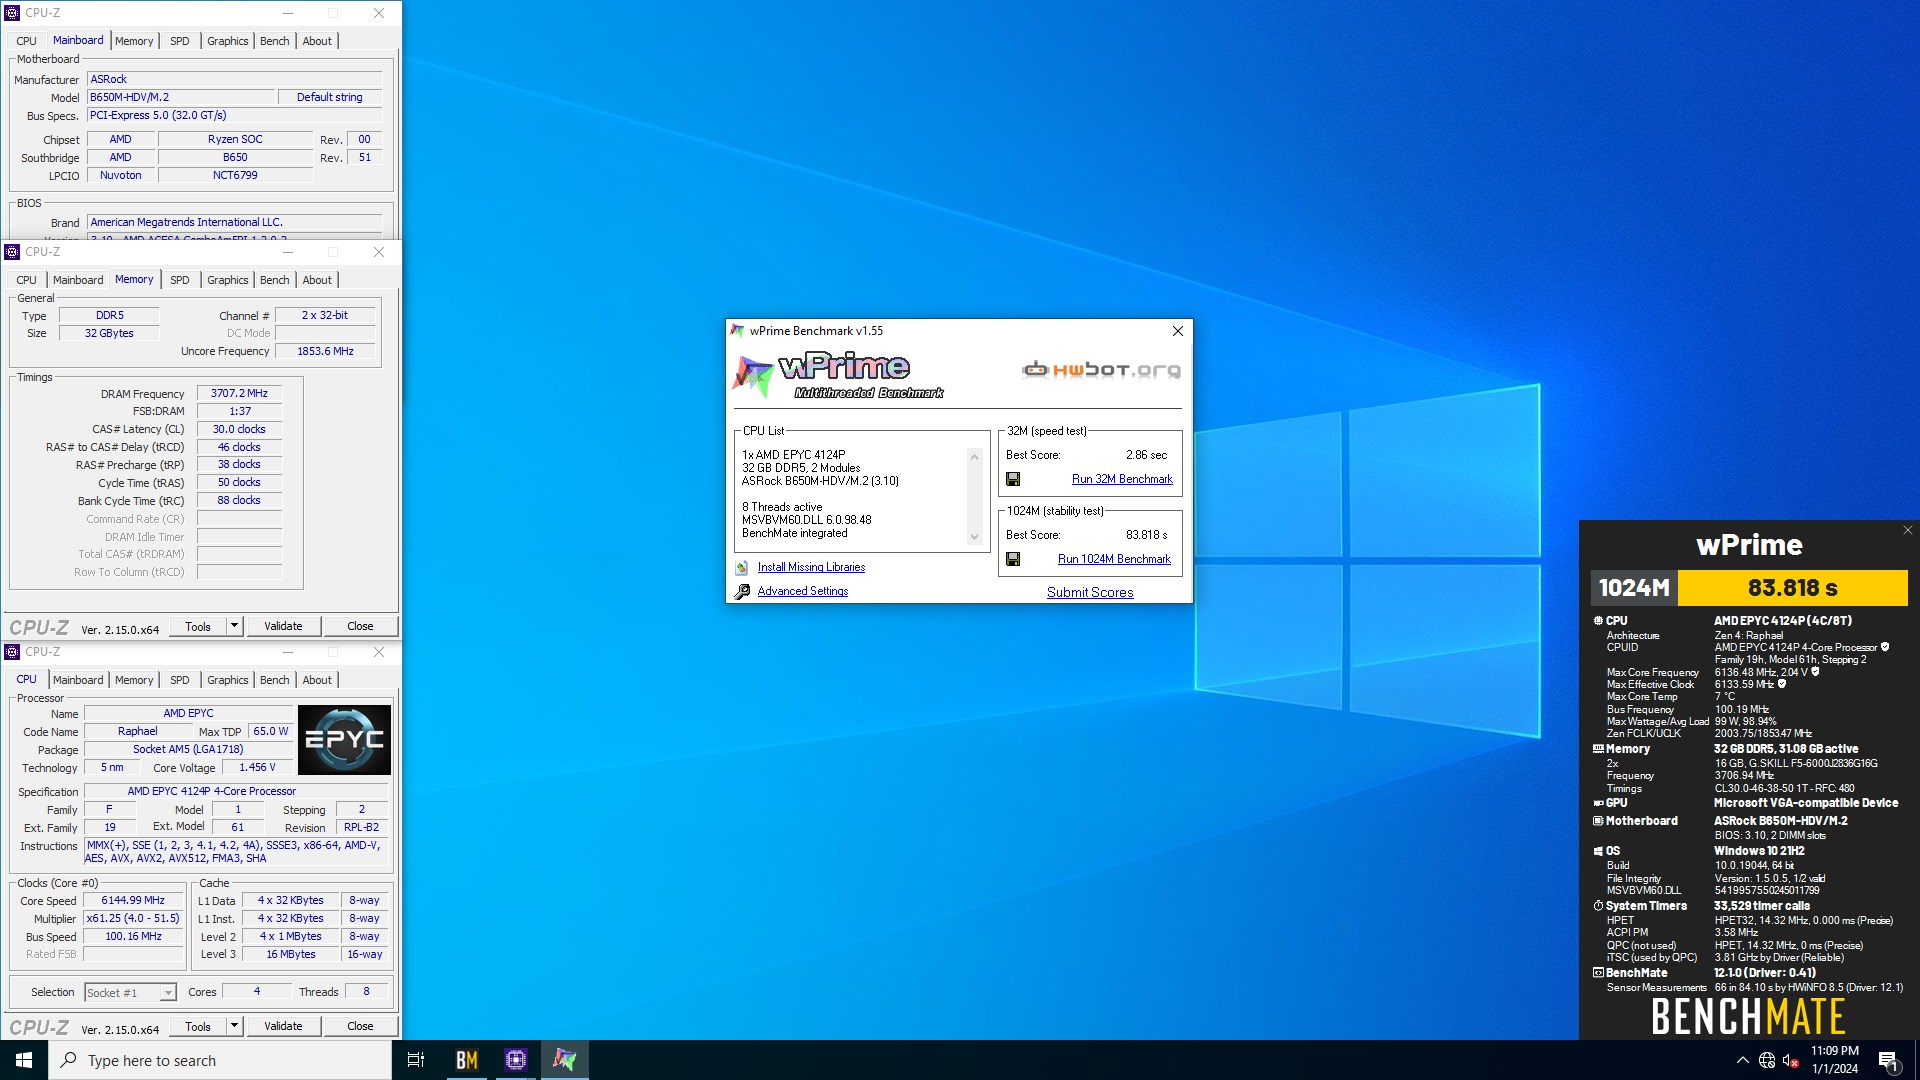The width and height of the screenshot is (1920, 1080).
Task: Click the Multiplier value x61.25
Action: pos(133,918)
